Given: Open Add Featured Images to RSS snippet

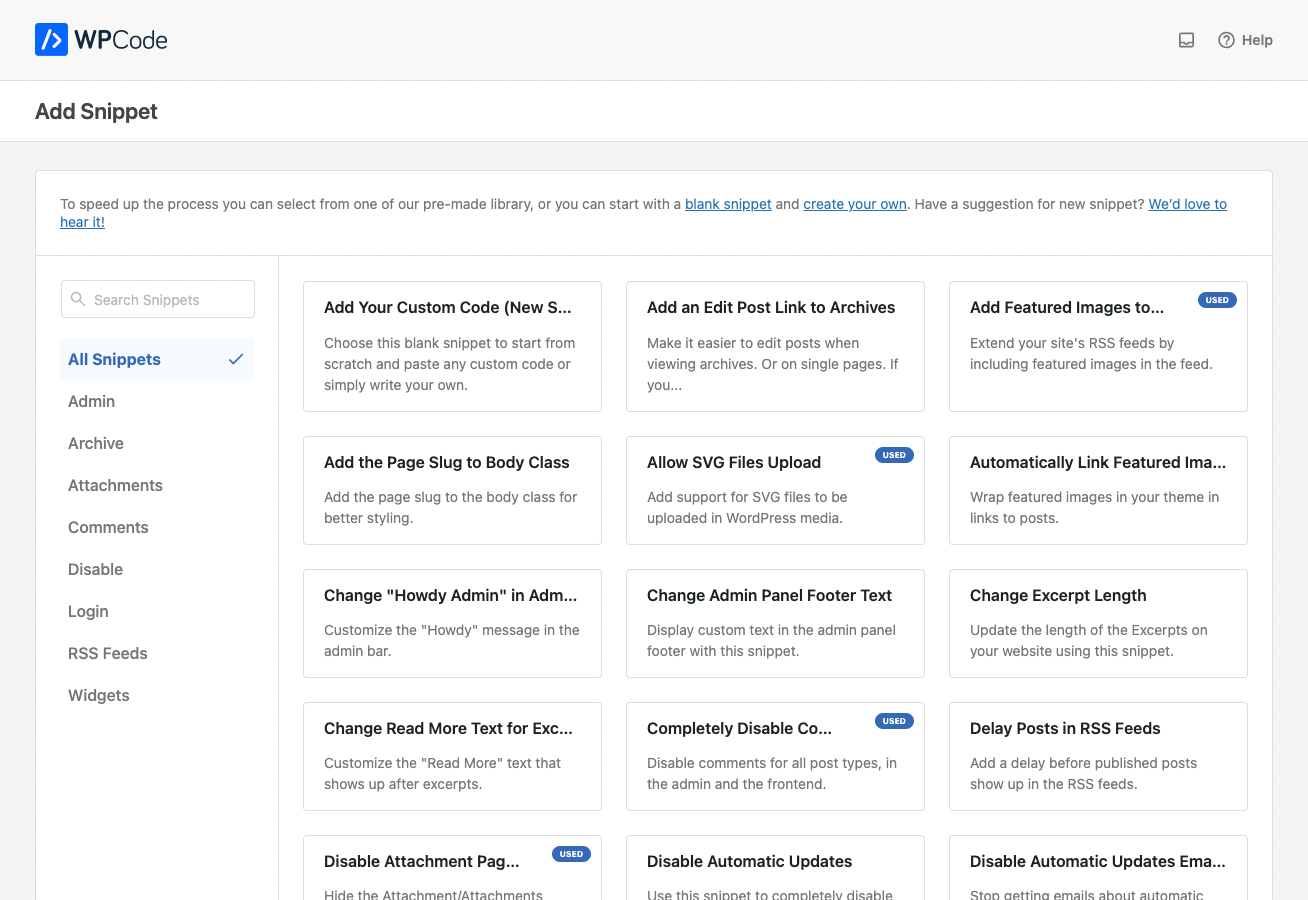Looking at the screenshot, I should click(1098, 346).
